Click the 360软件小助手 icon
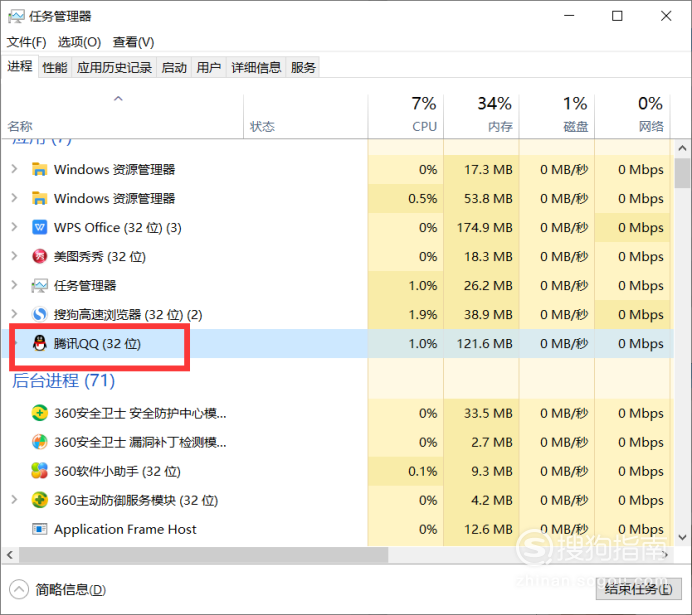Viewport: 692px width, 615px height. (x=39, y=471)
